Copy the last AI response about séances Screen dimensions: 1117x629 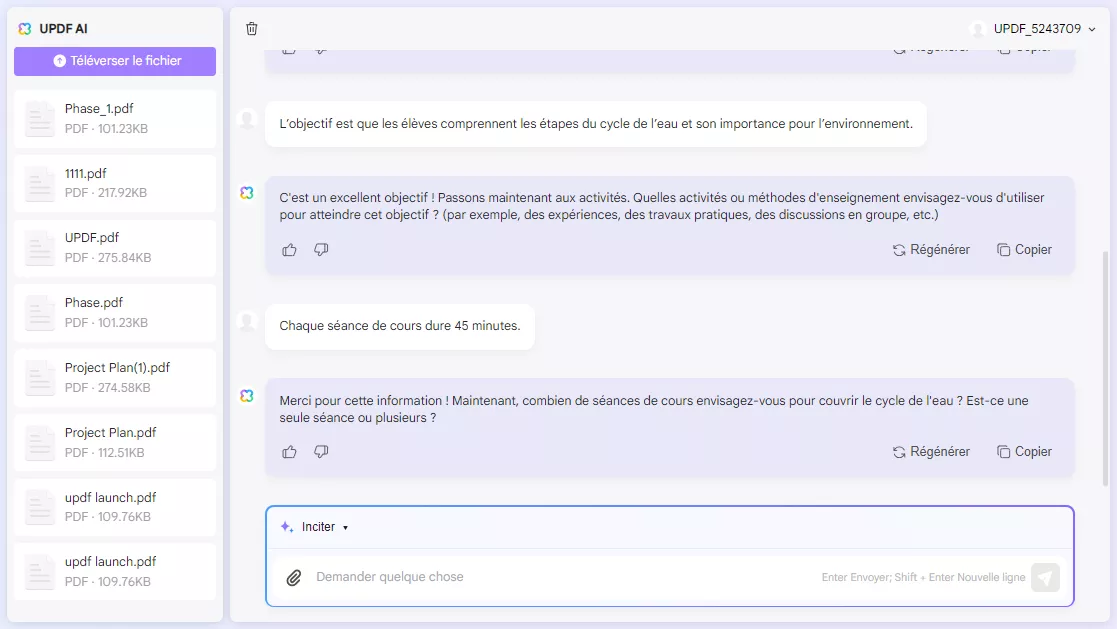1024,451
